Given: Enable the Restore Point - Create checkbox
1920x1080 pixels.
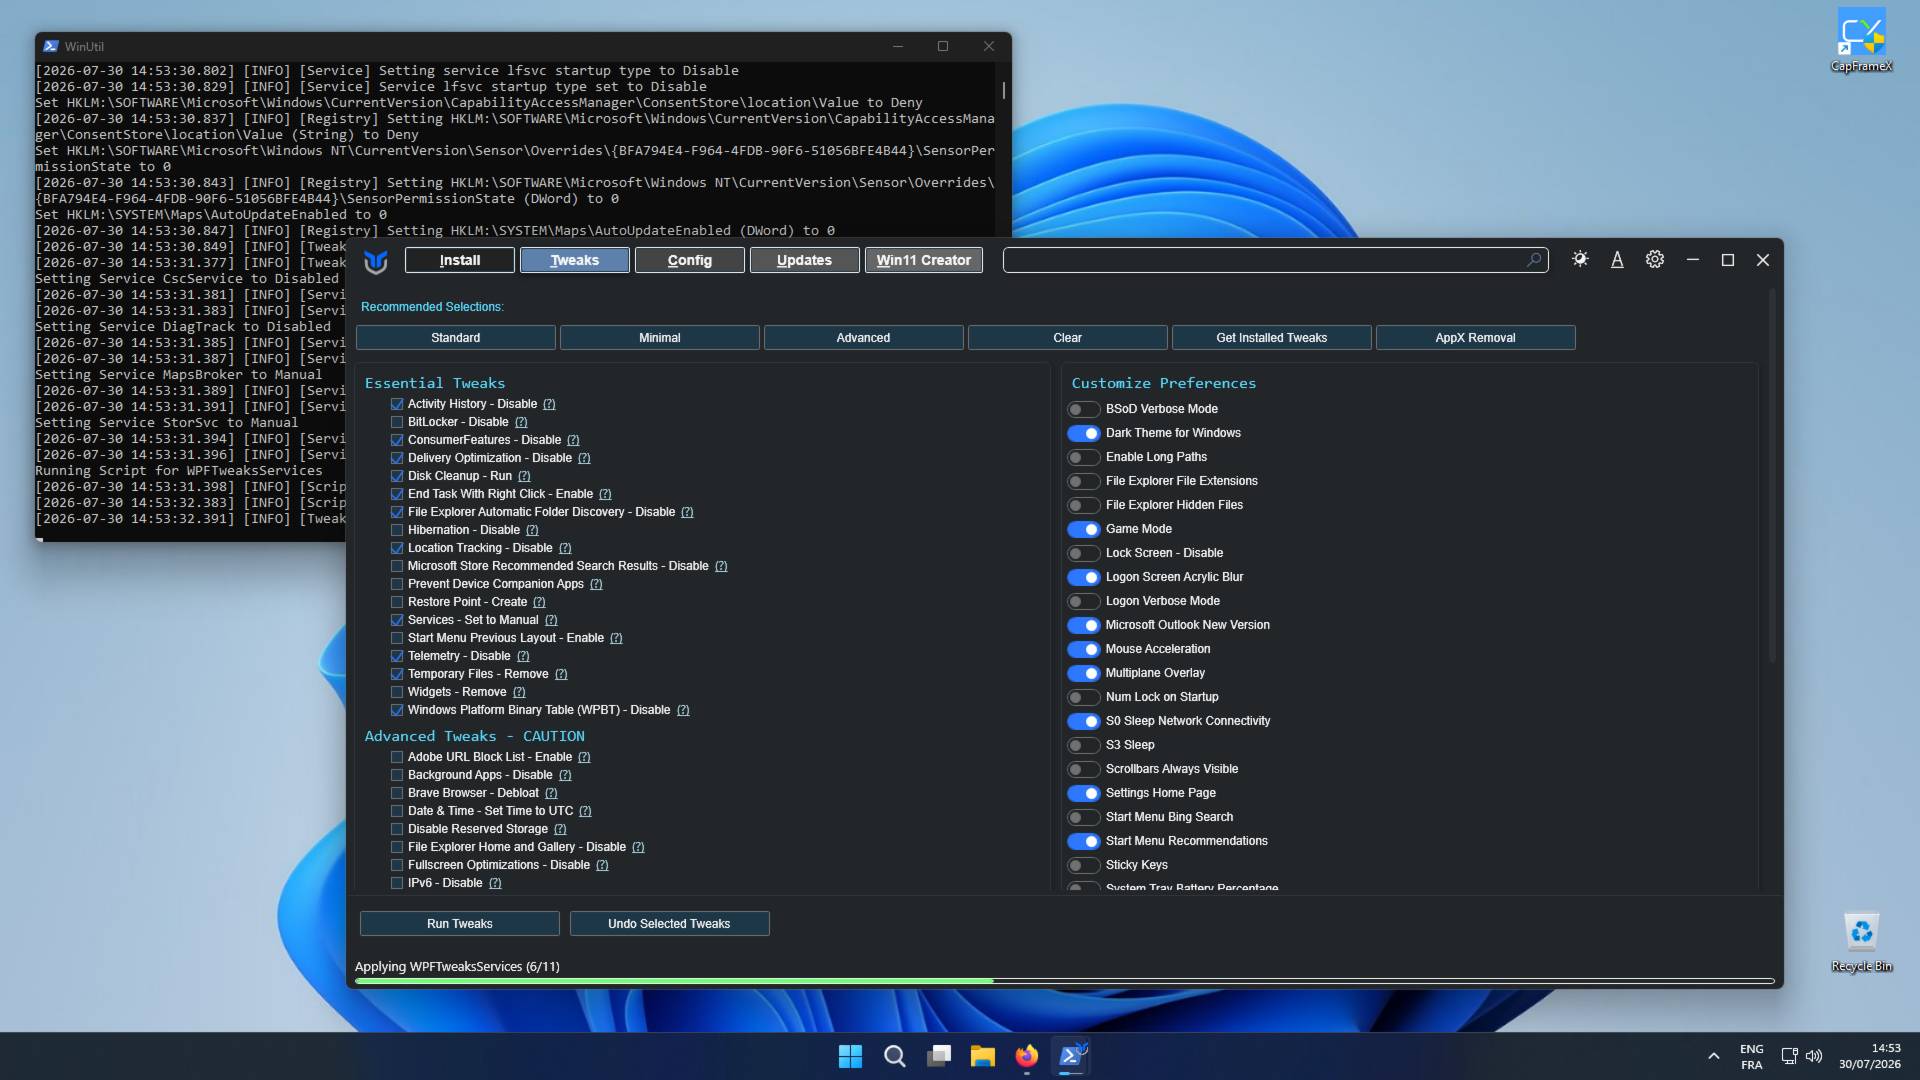Looking at the screenshot, I should click(x=397, y=602).
